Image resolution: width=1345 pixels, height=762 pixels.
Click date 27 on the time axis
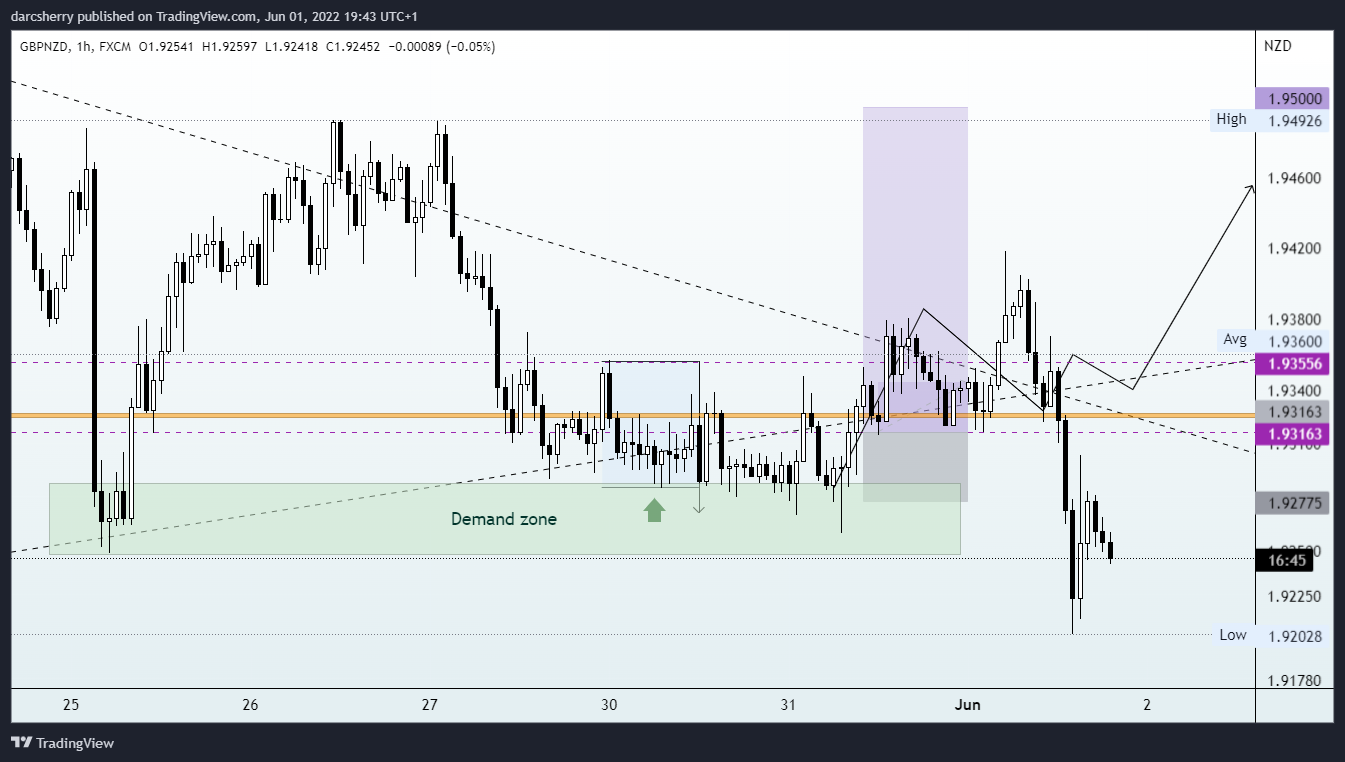430,705
